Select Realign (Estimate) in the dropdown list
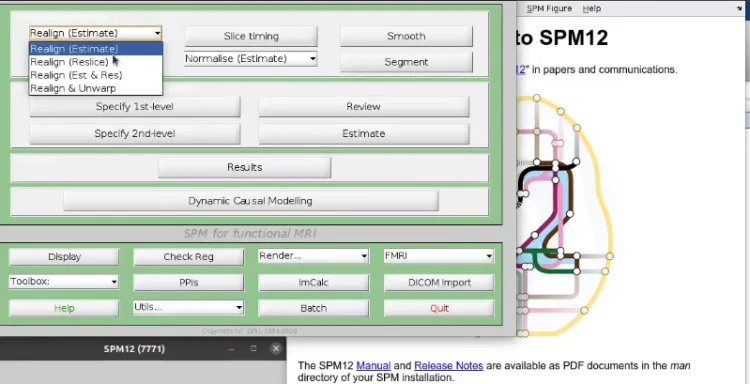Viewport: 750px width, 384px height. tap(96, 49)
